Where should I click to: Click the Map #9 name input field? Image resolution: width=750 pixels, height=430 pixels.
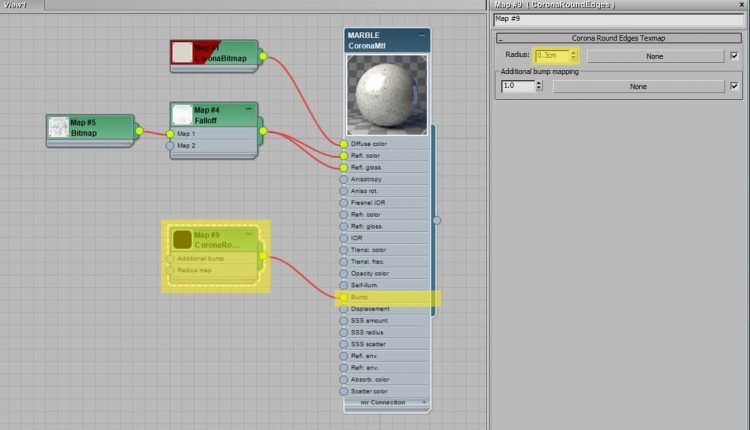pyautogui.click(x=620, y=19)
